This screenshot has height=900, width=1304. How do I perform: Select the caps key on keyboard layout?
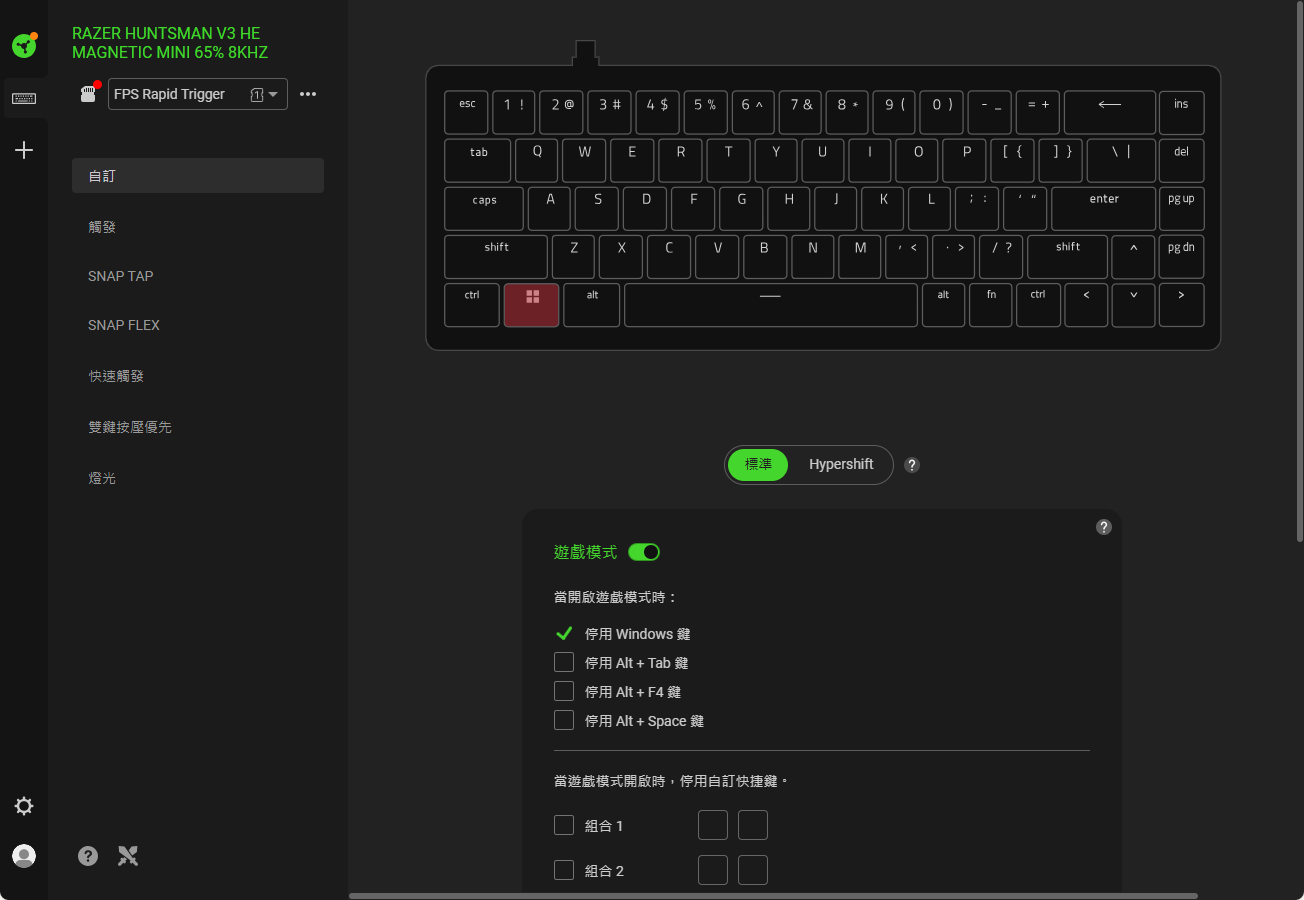tap(484, 209)
